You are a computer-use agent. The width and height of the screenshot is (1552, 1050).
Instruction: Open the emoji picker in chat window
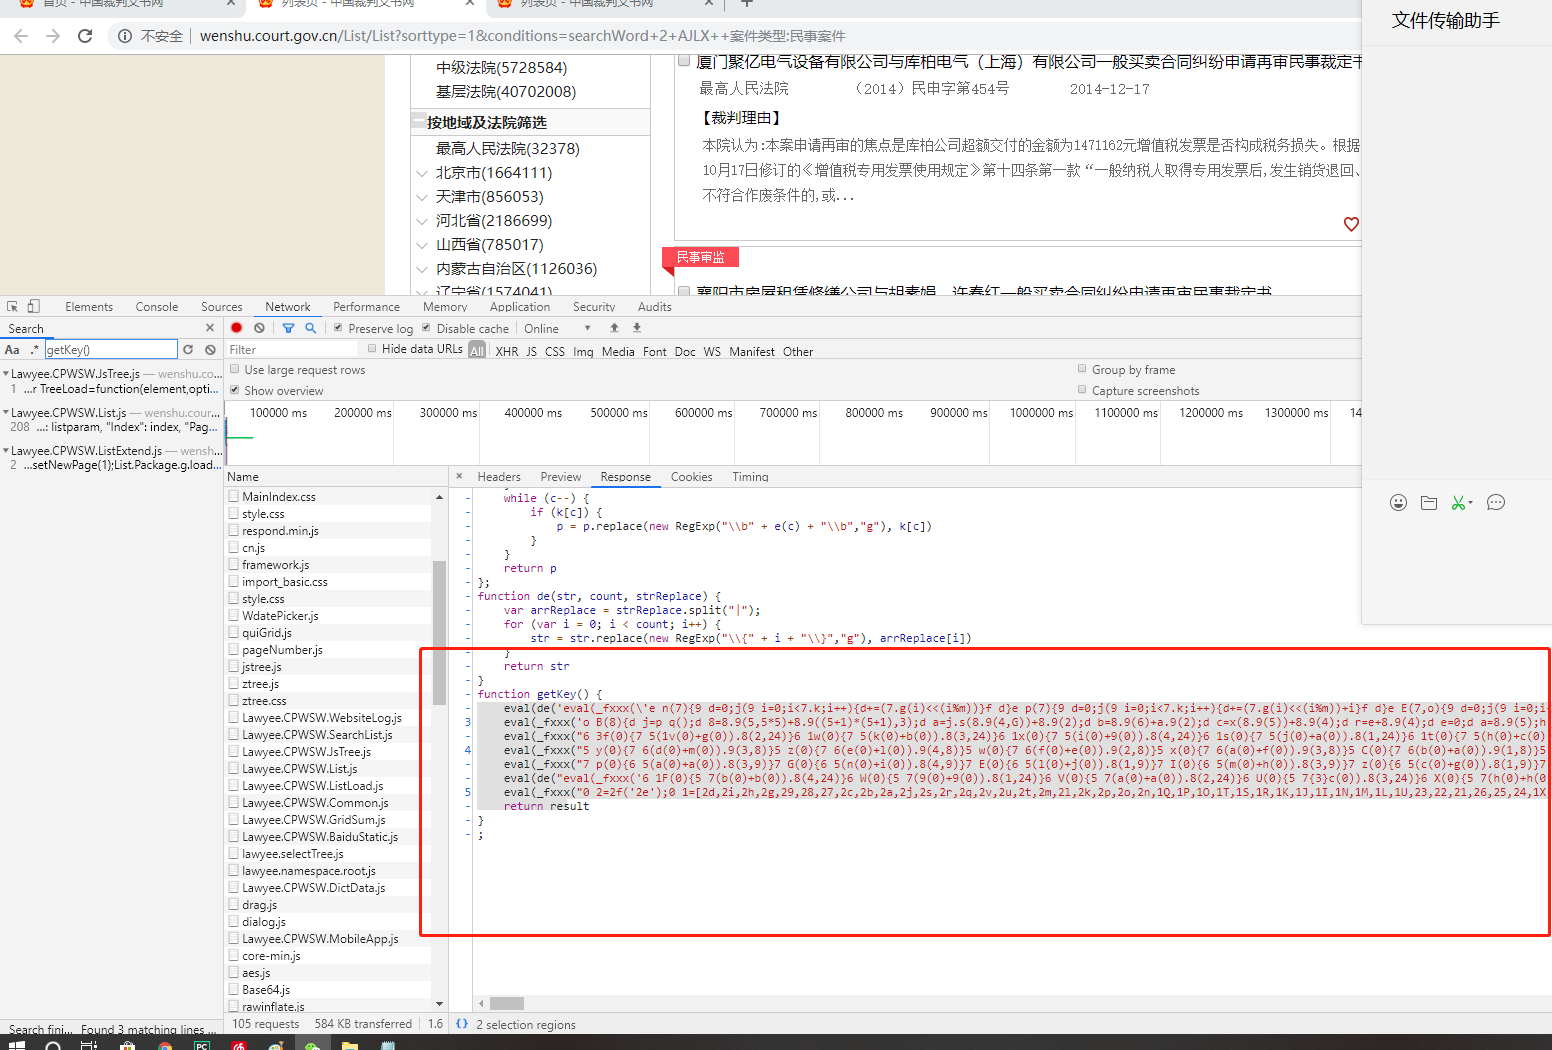(1398, 503)
